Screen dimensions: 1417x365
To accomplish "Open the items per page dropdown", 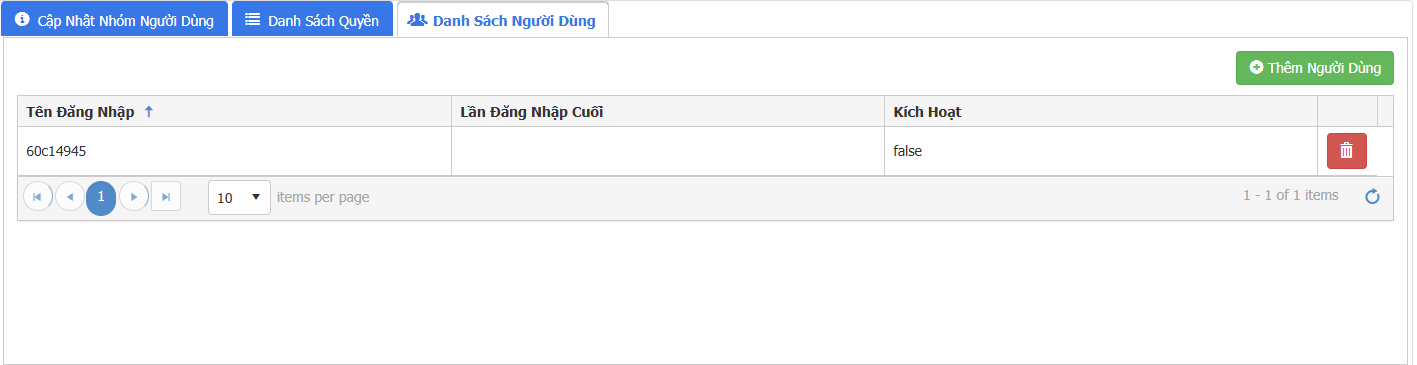I will (x=239, y=198).
